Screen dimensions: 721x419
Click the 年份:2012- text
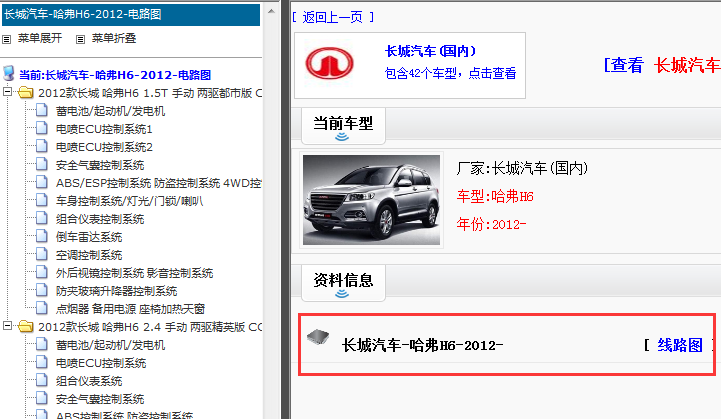pos(491,224)
